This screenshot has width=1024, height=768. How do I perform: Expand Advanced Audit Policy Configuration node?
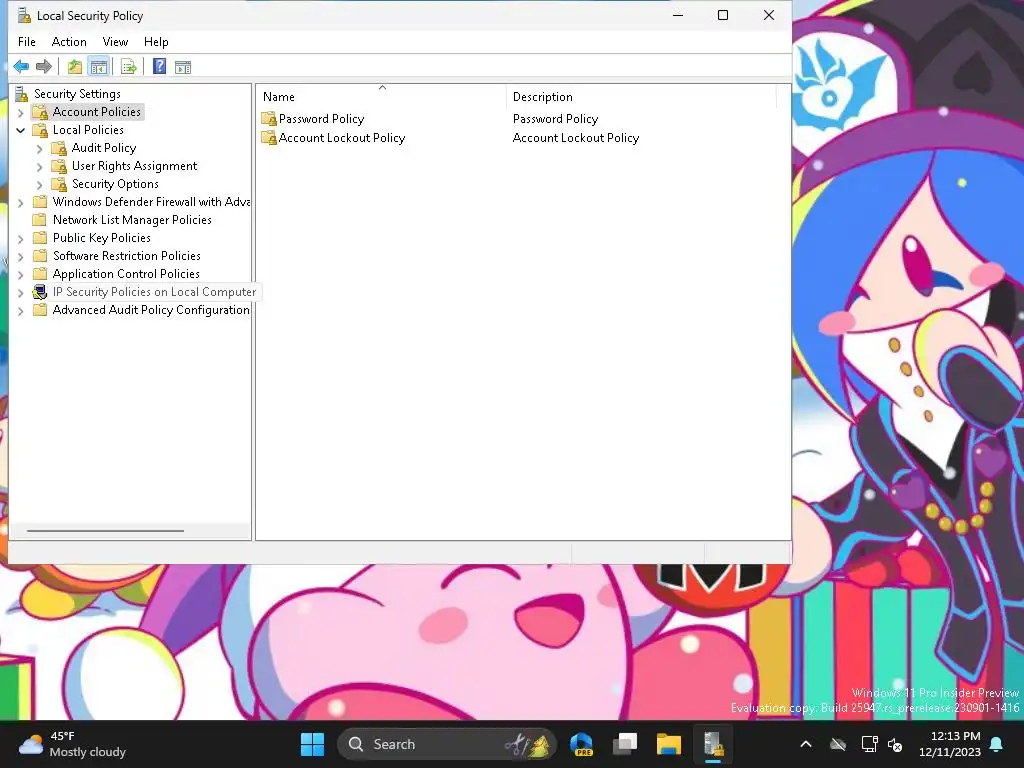click(x=20, y=311)
